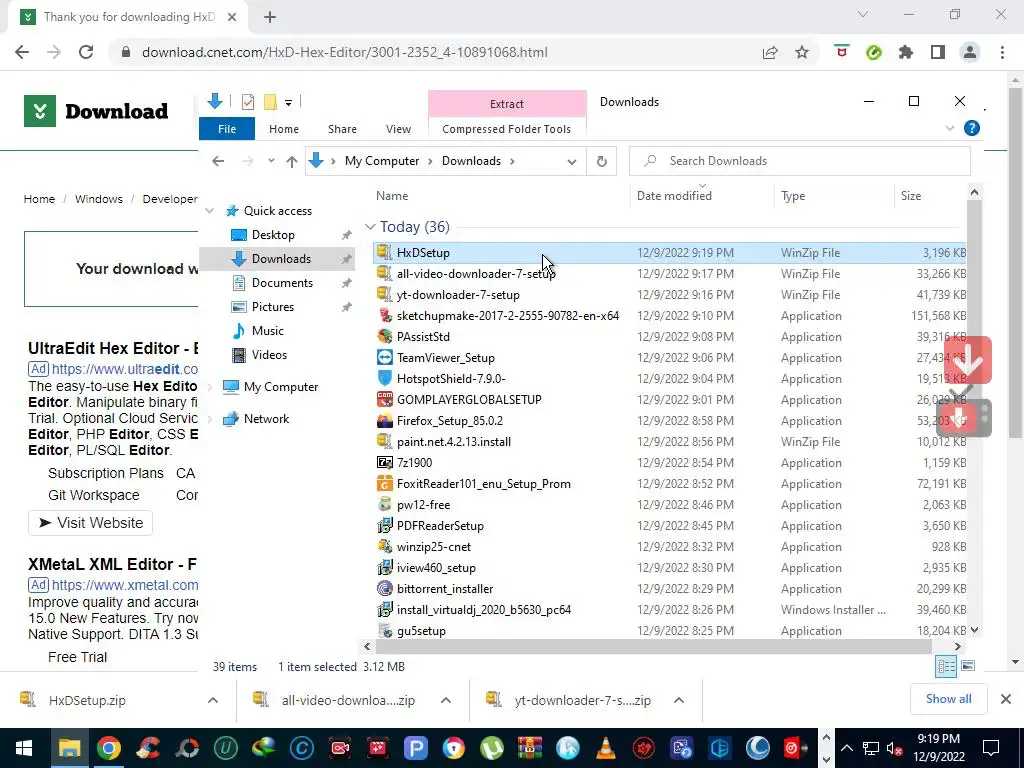Visit Website button on UltraEdit ad

[x=90, y=522]
